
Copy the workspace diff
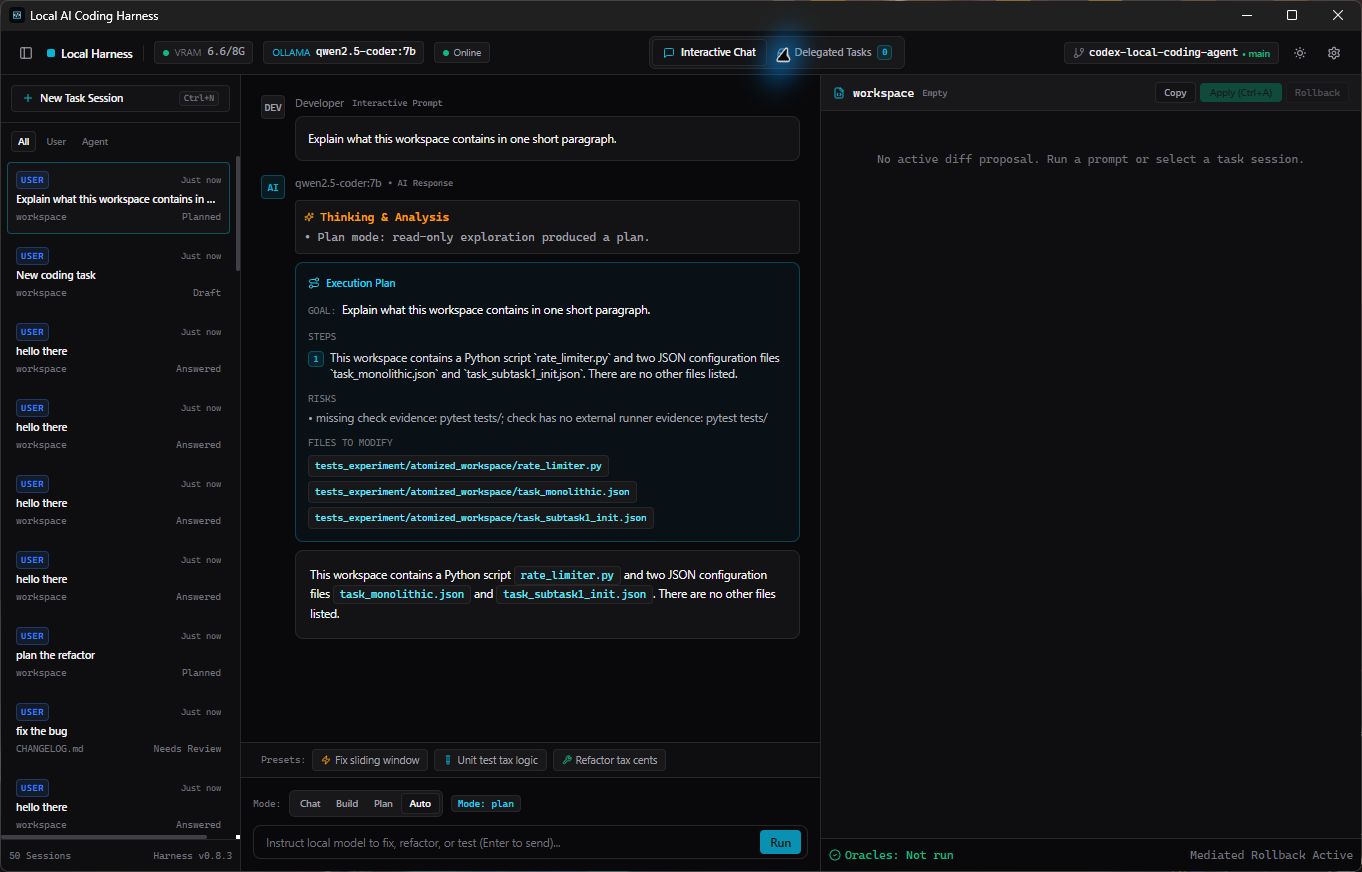[x=1175, y=93]
